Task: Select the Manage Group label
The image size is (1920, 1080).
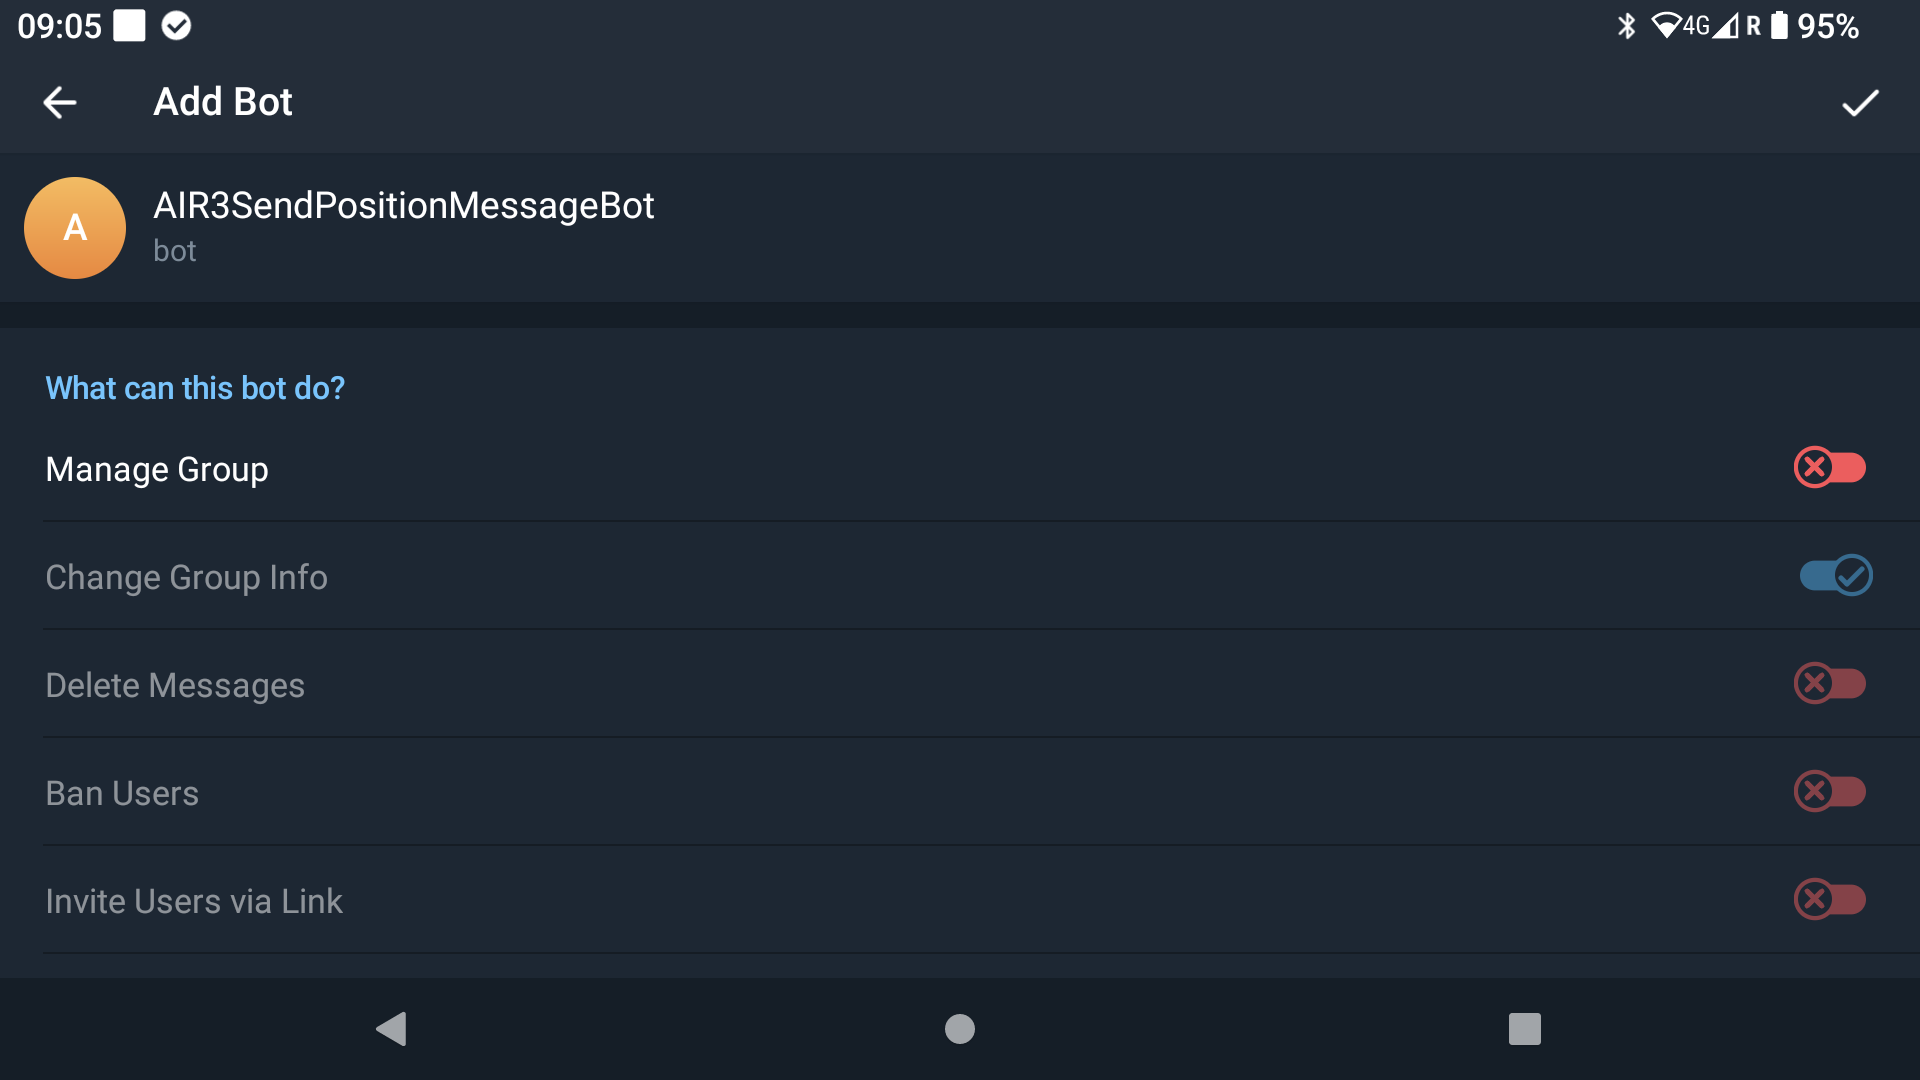Action: (157, 469)
